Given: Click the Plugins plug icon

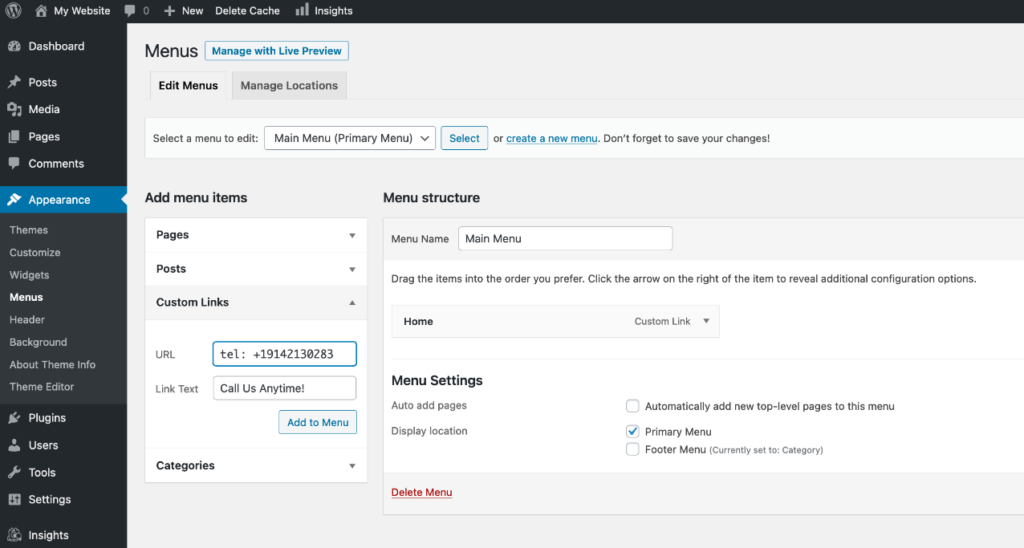Looking at the screenshot, I should 14,418.
